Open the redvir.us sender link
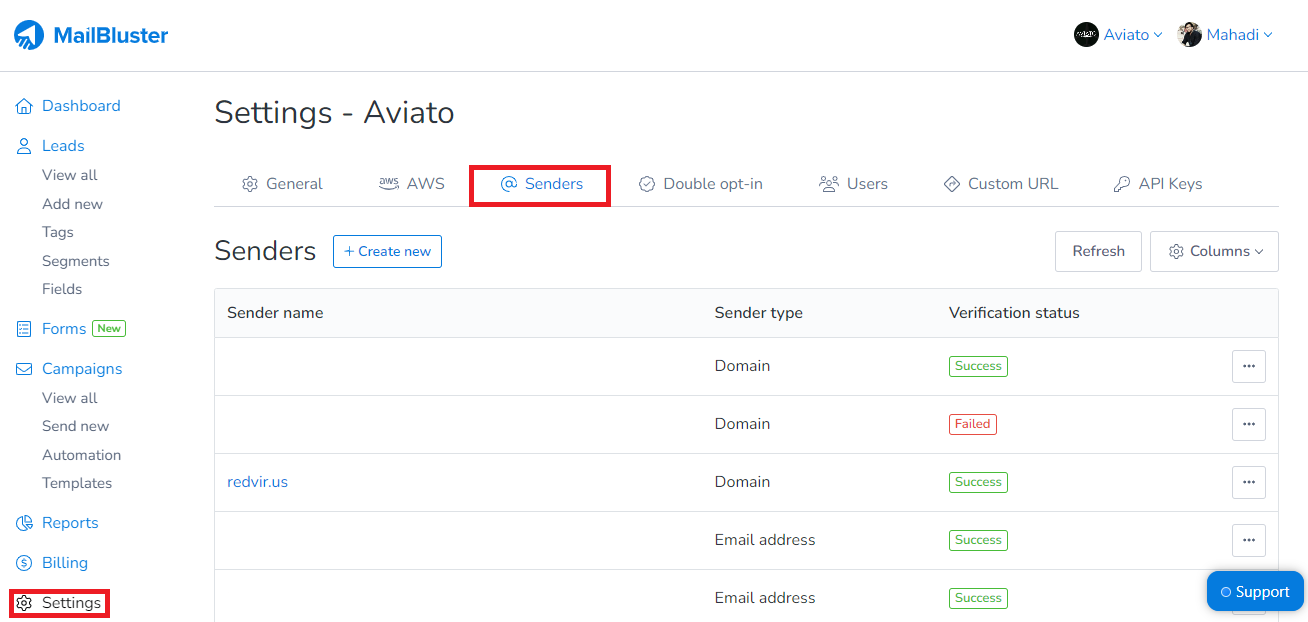Viewport: 1308px width, 622px height. click(x=258, y=482)
